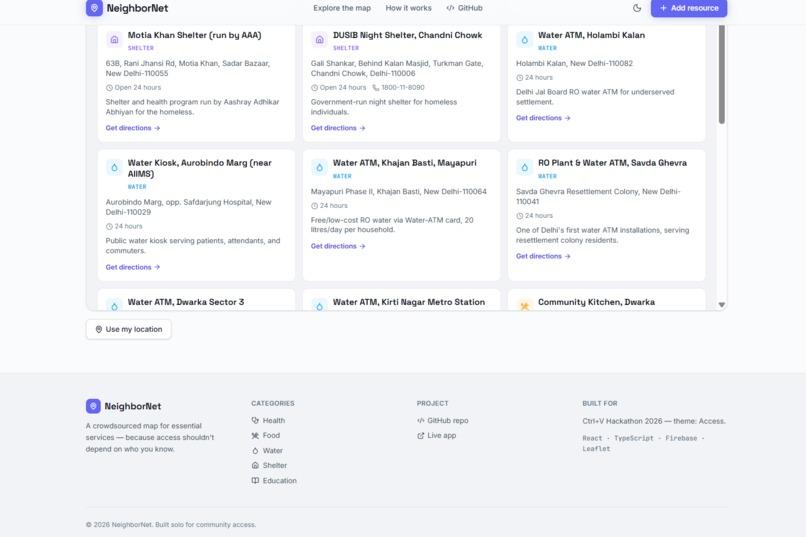Click water drop icon on Aurobindo Marg Kiosk card

pyautogui.click(x=114, y=168)
